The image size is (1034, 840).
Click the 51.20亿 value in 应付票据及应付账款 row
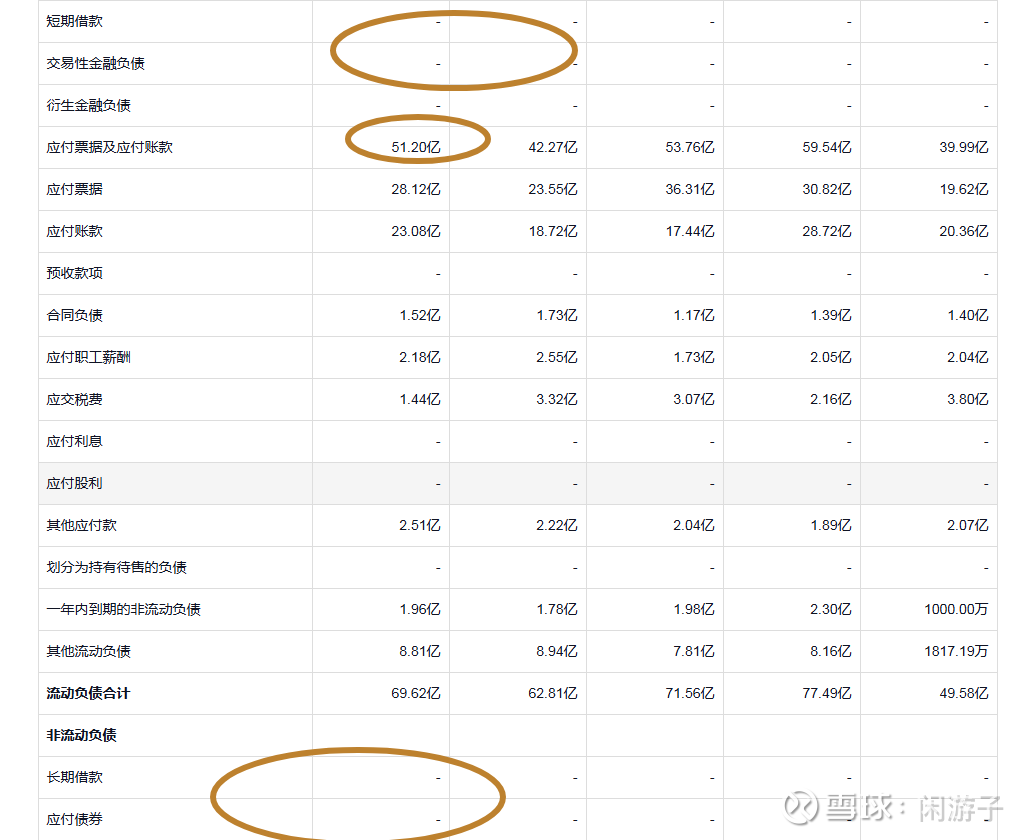pyautogui.click(x=415, y=147)
